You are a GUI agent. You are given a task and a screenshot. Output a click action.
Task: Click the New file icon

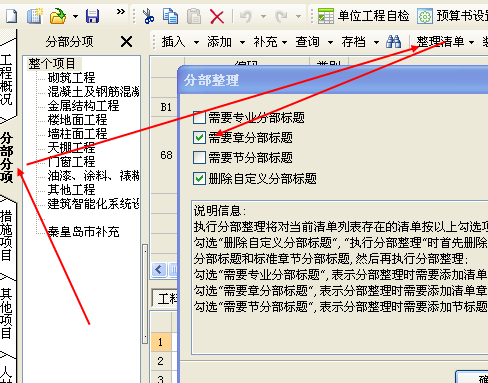tap(11, 16)
